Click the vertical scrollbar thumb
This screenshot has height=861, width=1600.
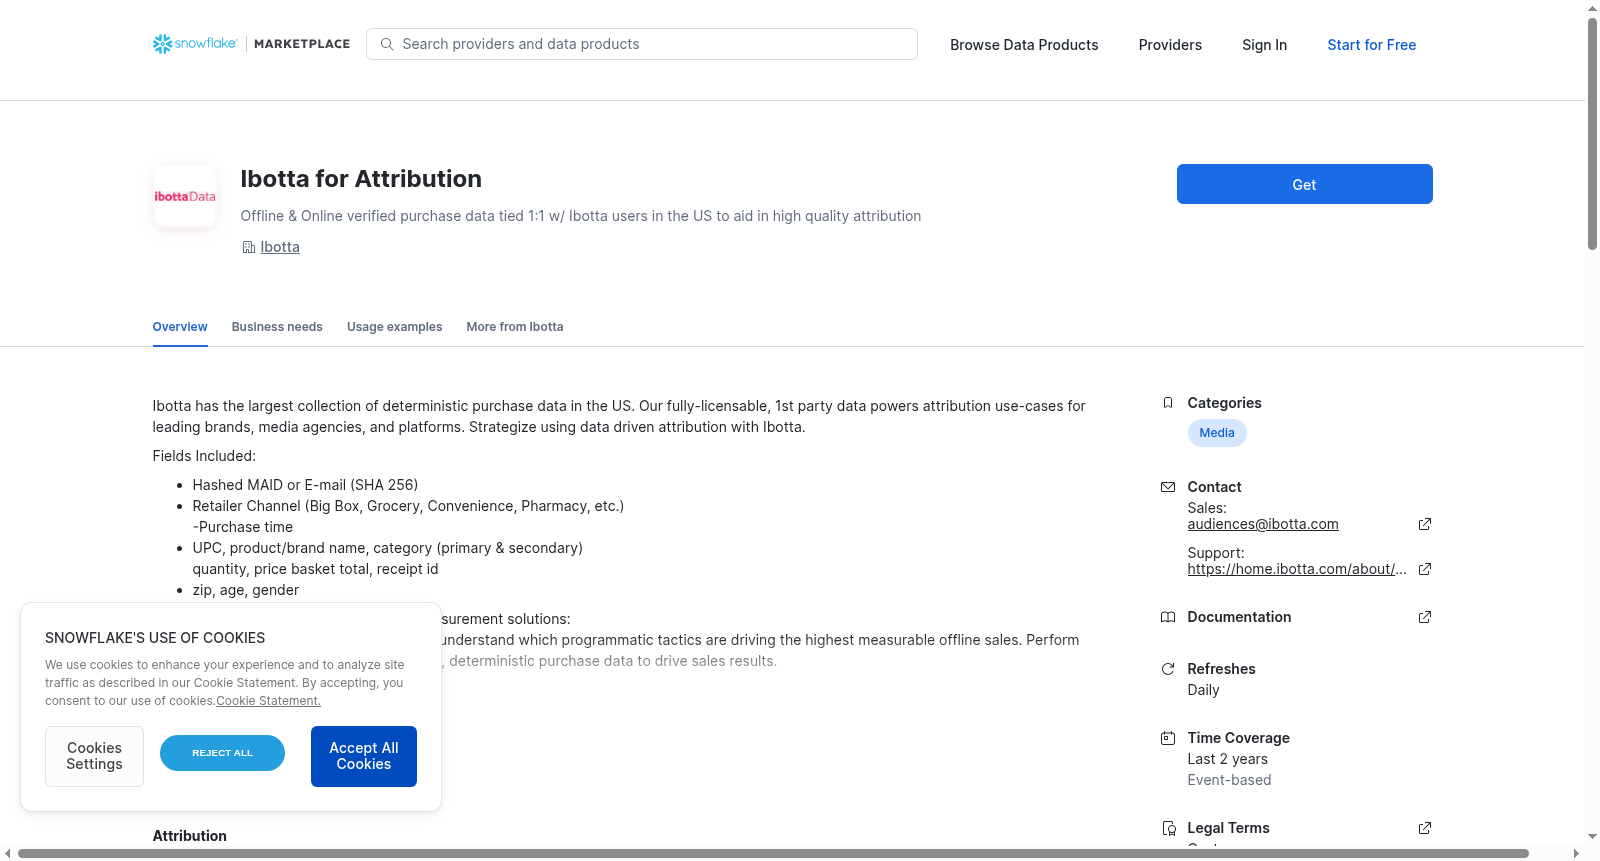pos(1592,133)
